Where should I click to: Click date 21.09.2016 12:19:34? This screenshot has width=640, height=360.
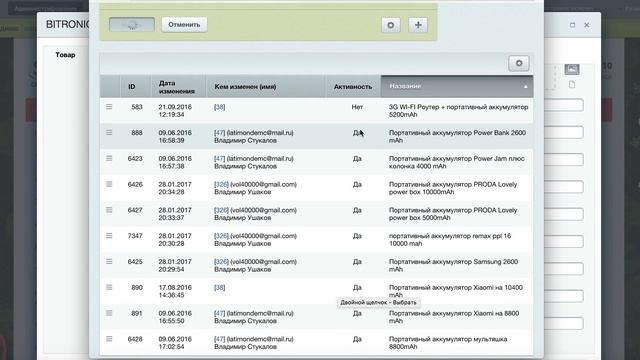(x=175, y=111)
